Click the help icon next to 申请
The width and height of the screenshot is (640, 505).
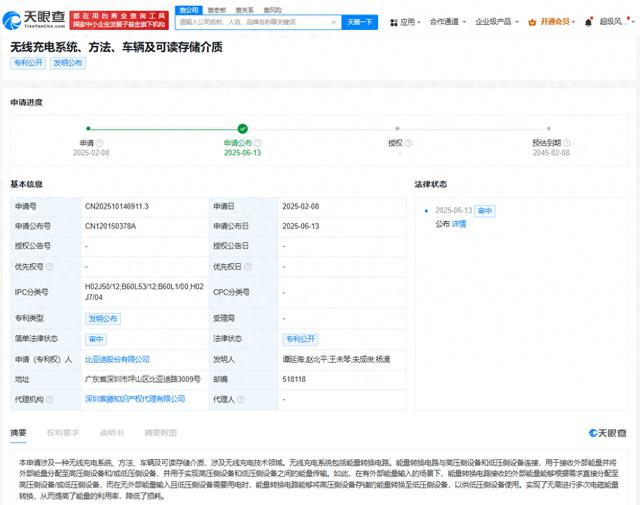pos(99,143)
